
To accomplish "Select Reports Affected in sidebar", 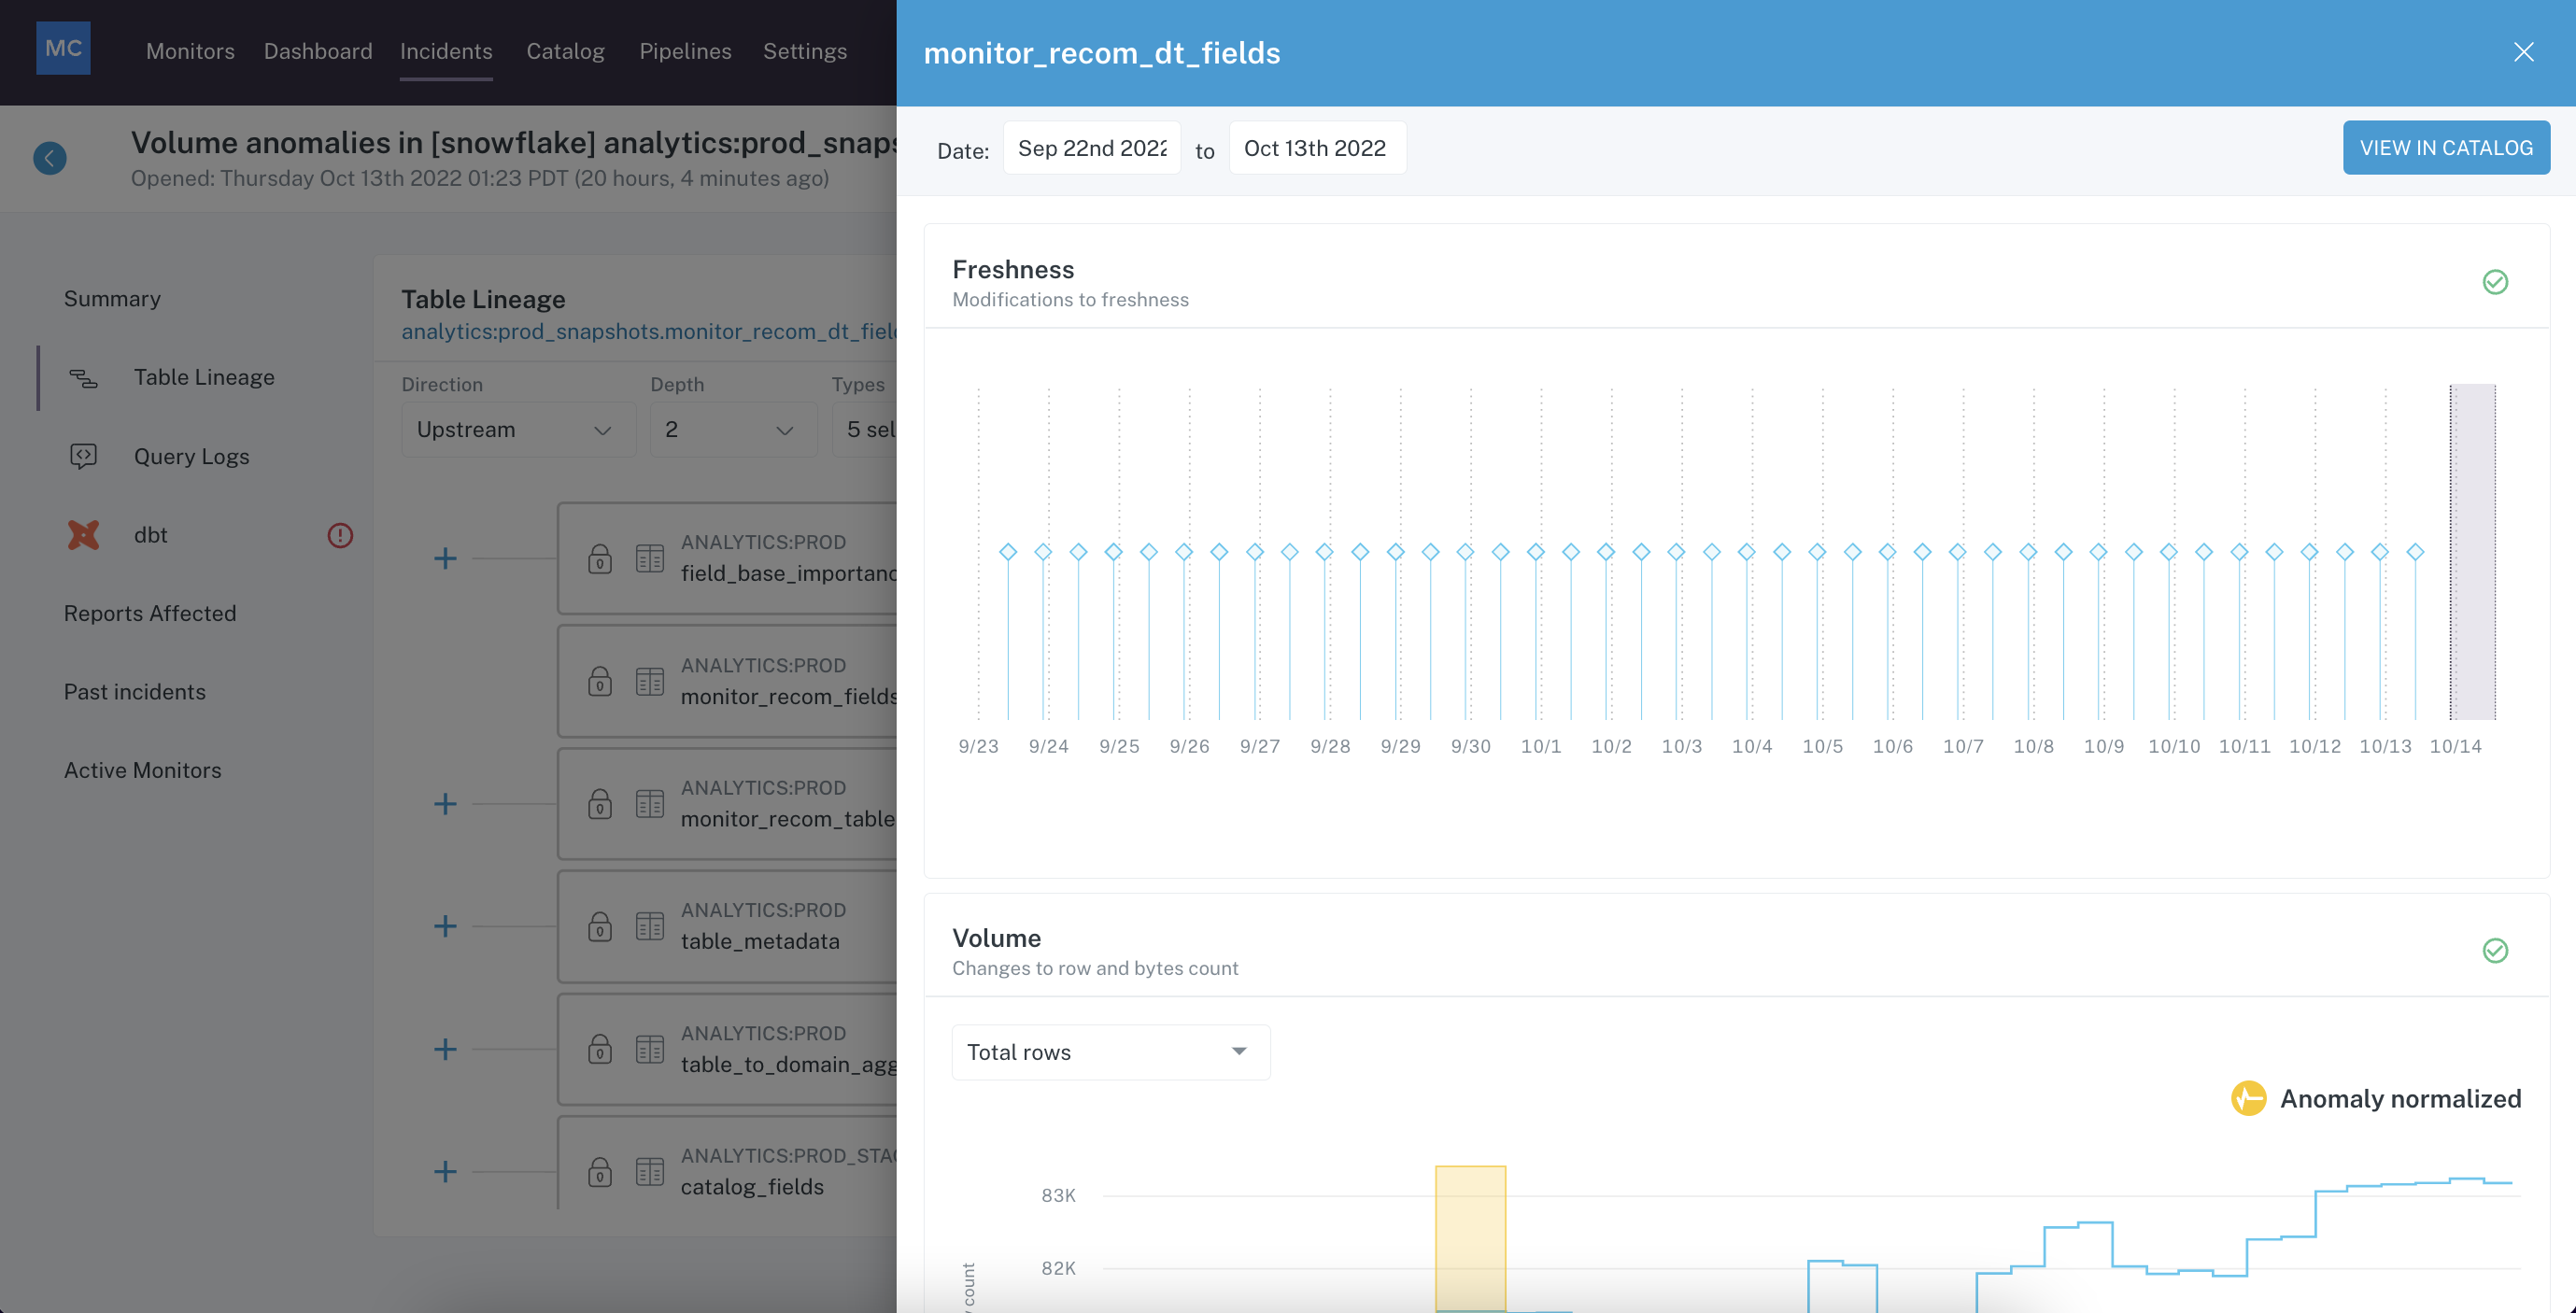I will pyautogui.click(x=150, y=613).
